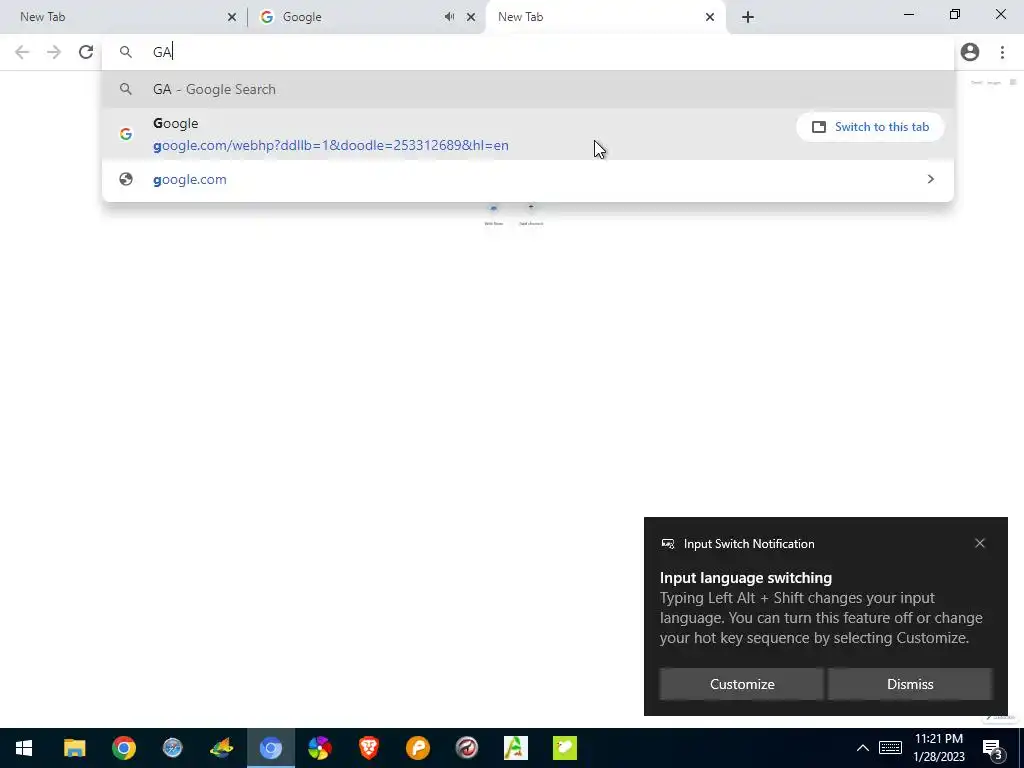Launch Google Chrome from the taskbar

point(123,748)
